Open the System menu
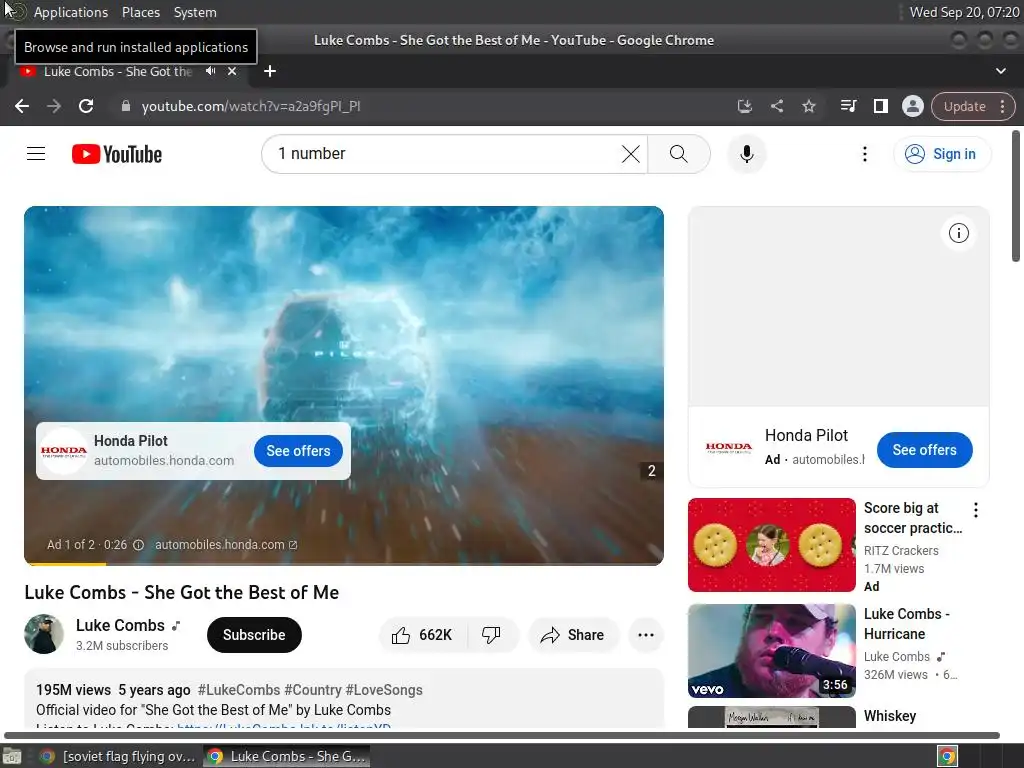Image resolution: width=1024 pixels, height=768 pixels. (x=195, y=12)
